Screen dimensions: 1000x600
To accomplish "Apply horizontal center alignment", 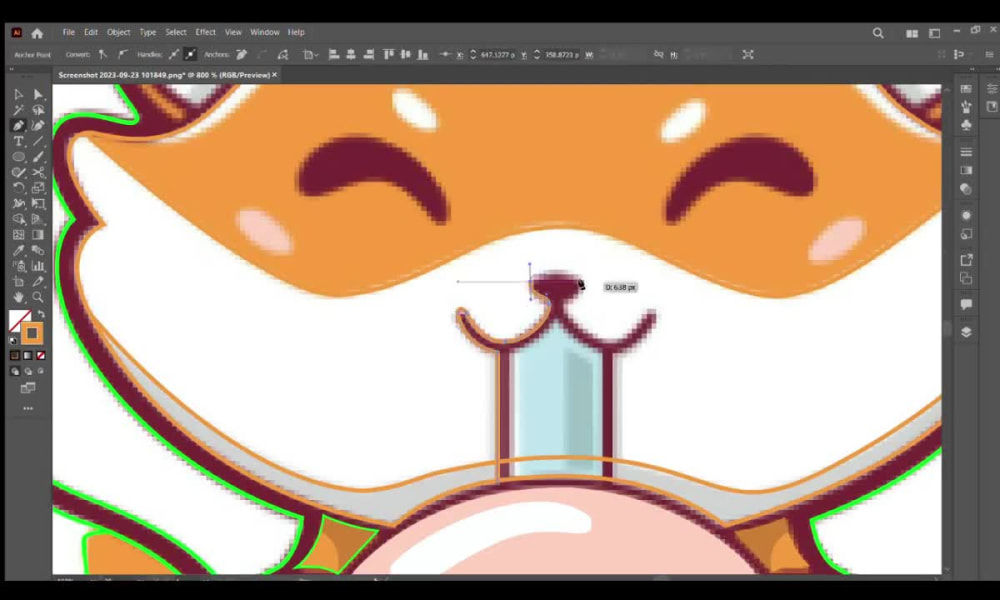I will click(352, 55).
